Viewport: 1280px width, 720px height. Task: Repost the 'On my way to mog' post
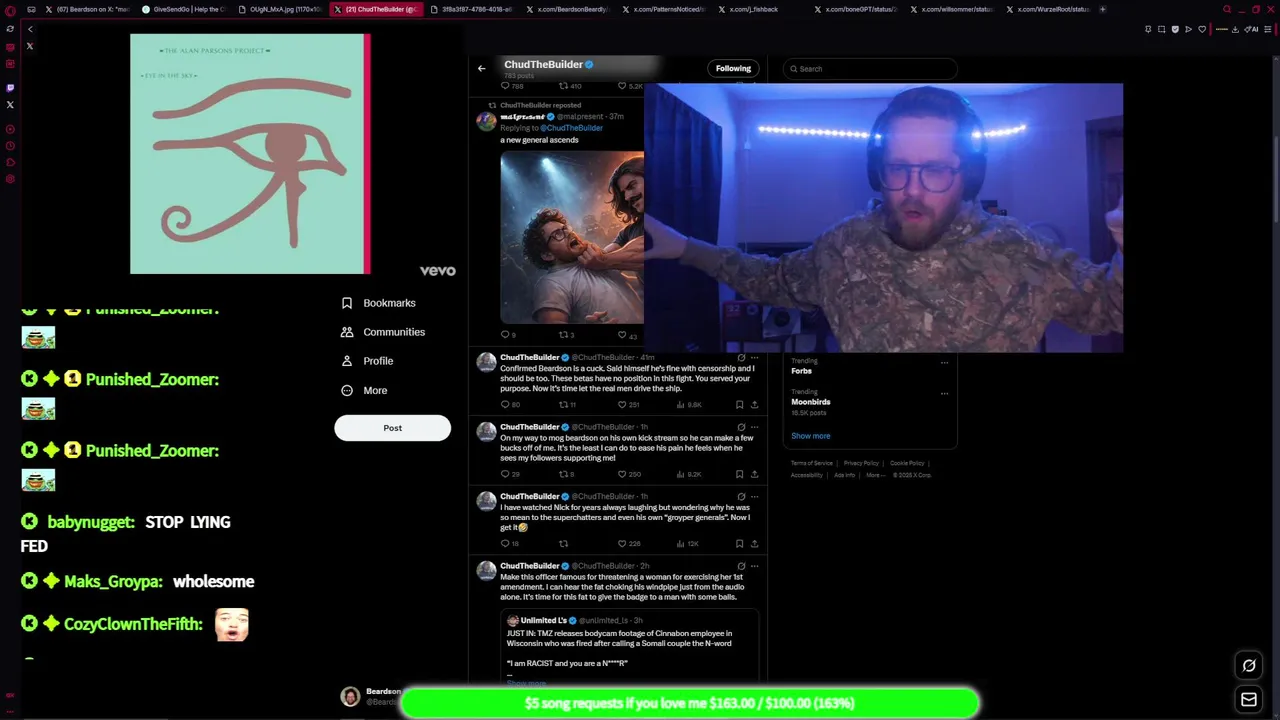click(563, 474)
